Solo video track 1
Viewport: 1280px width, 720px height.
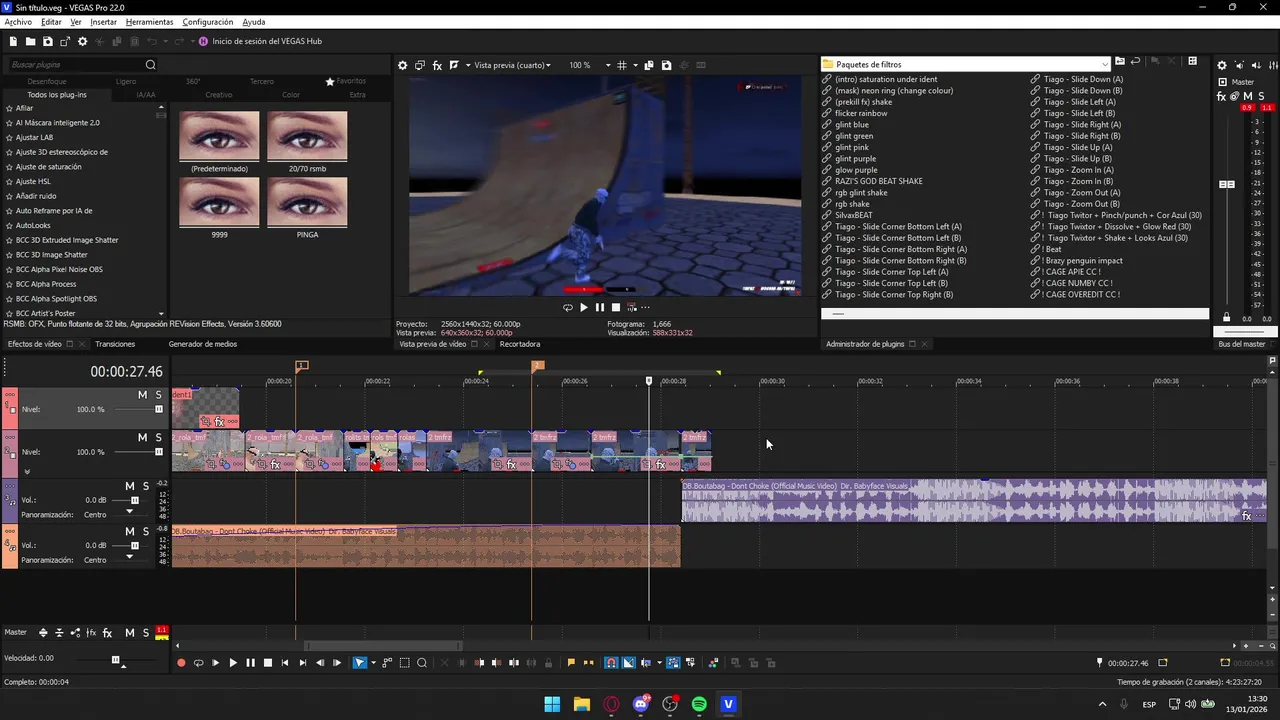(158, 395)
